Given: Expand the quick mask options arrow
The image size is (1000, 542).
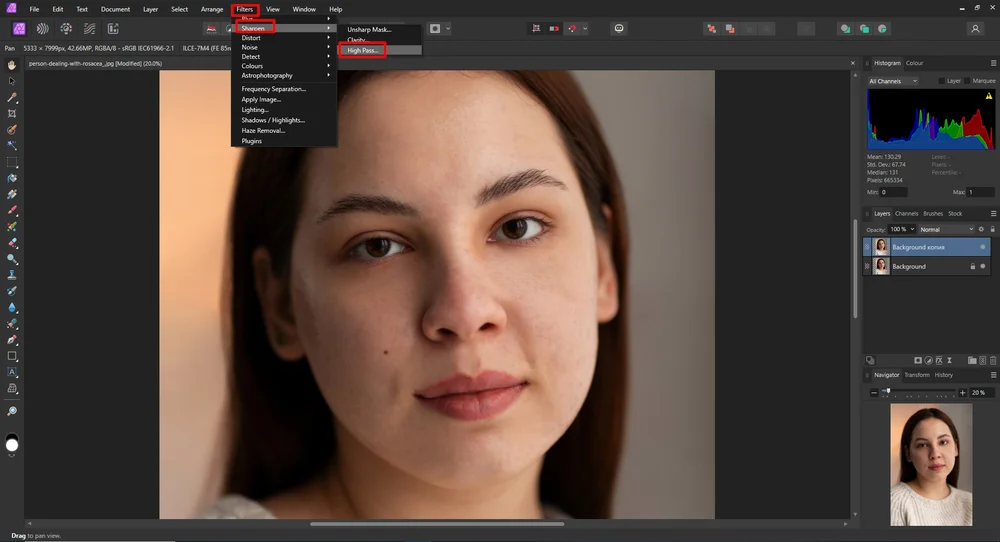Looking at the screenshot, I should 448,29.
